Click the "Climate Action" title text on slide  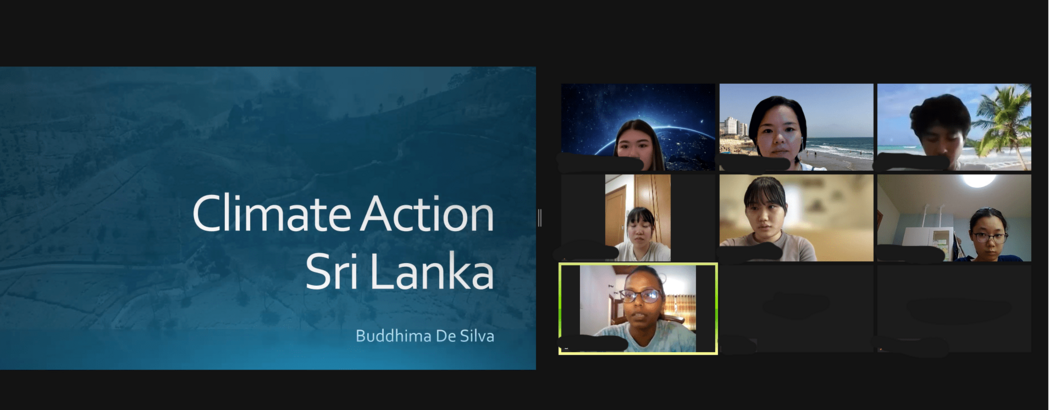click(343, 215)
